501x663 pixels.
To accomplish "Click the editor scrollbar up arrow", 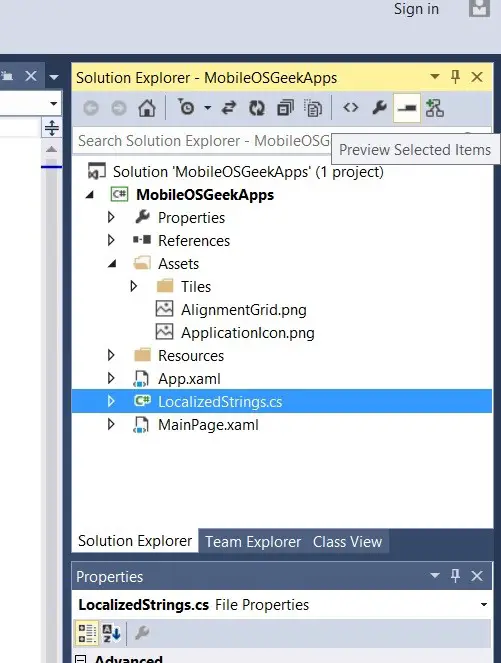I will coord(51,149).
